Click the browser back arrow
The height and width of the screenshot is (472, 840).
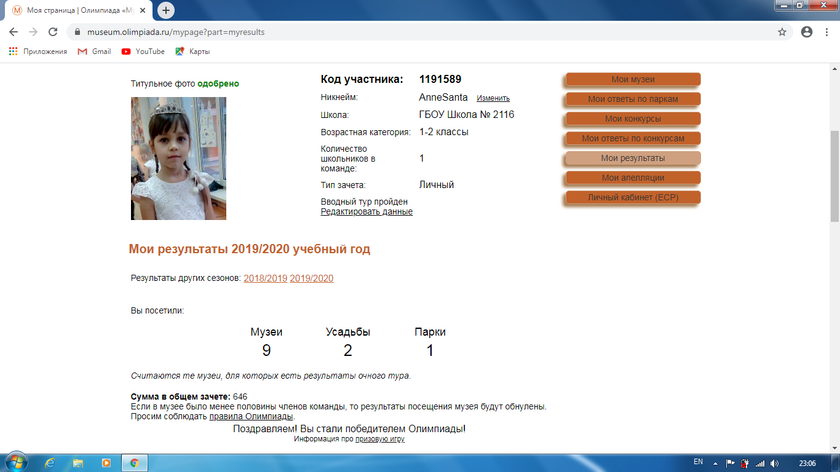coord(13,31)
